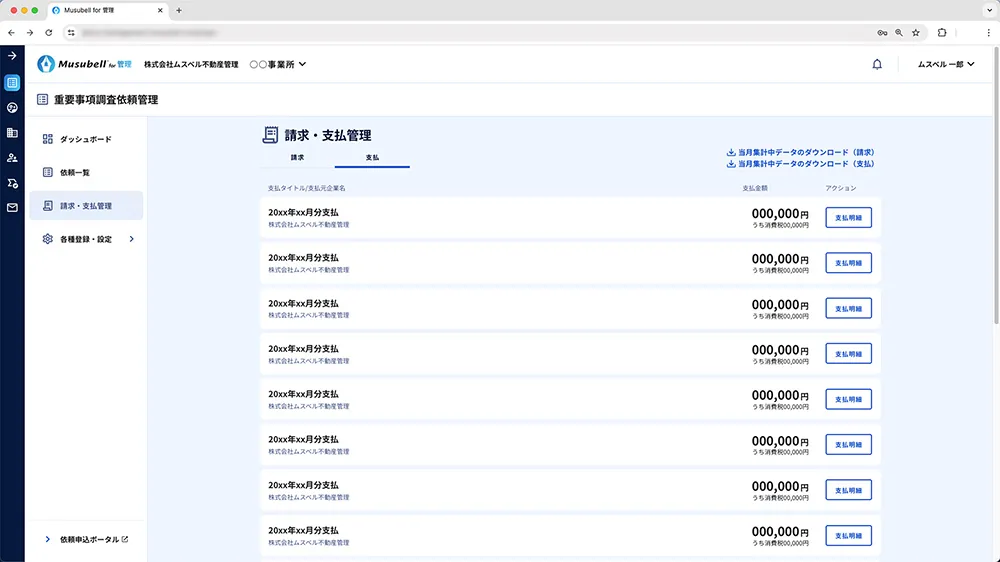
Task: Select the highlighted list icon in the dark sidebar
Action: coord(12,83)
